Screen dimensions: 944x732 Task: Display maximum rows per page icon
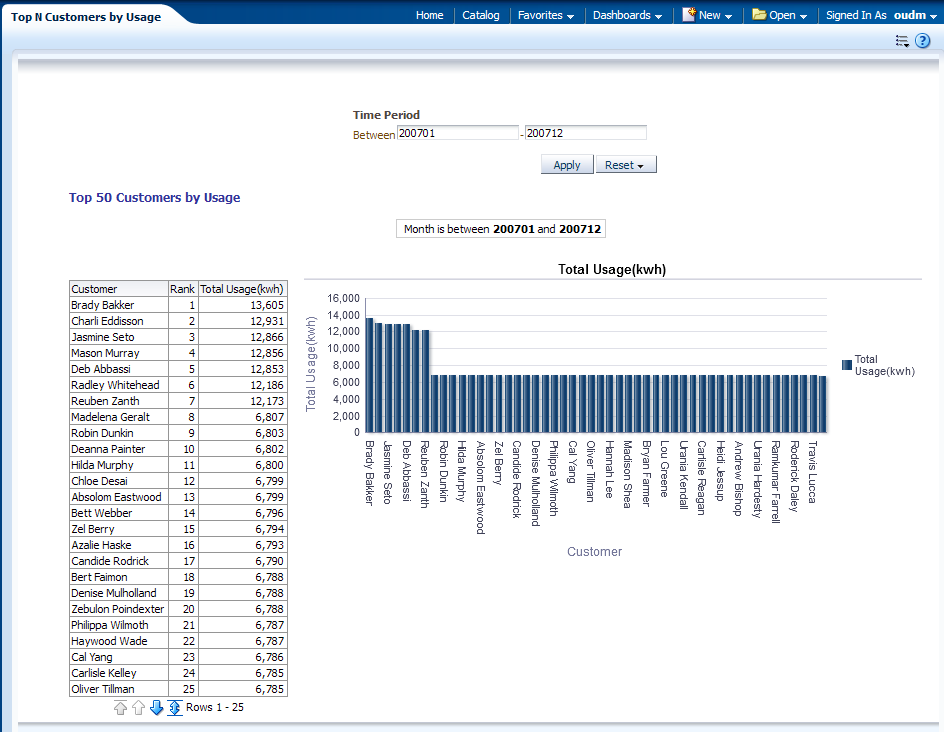click(x=175, y=708)
